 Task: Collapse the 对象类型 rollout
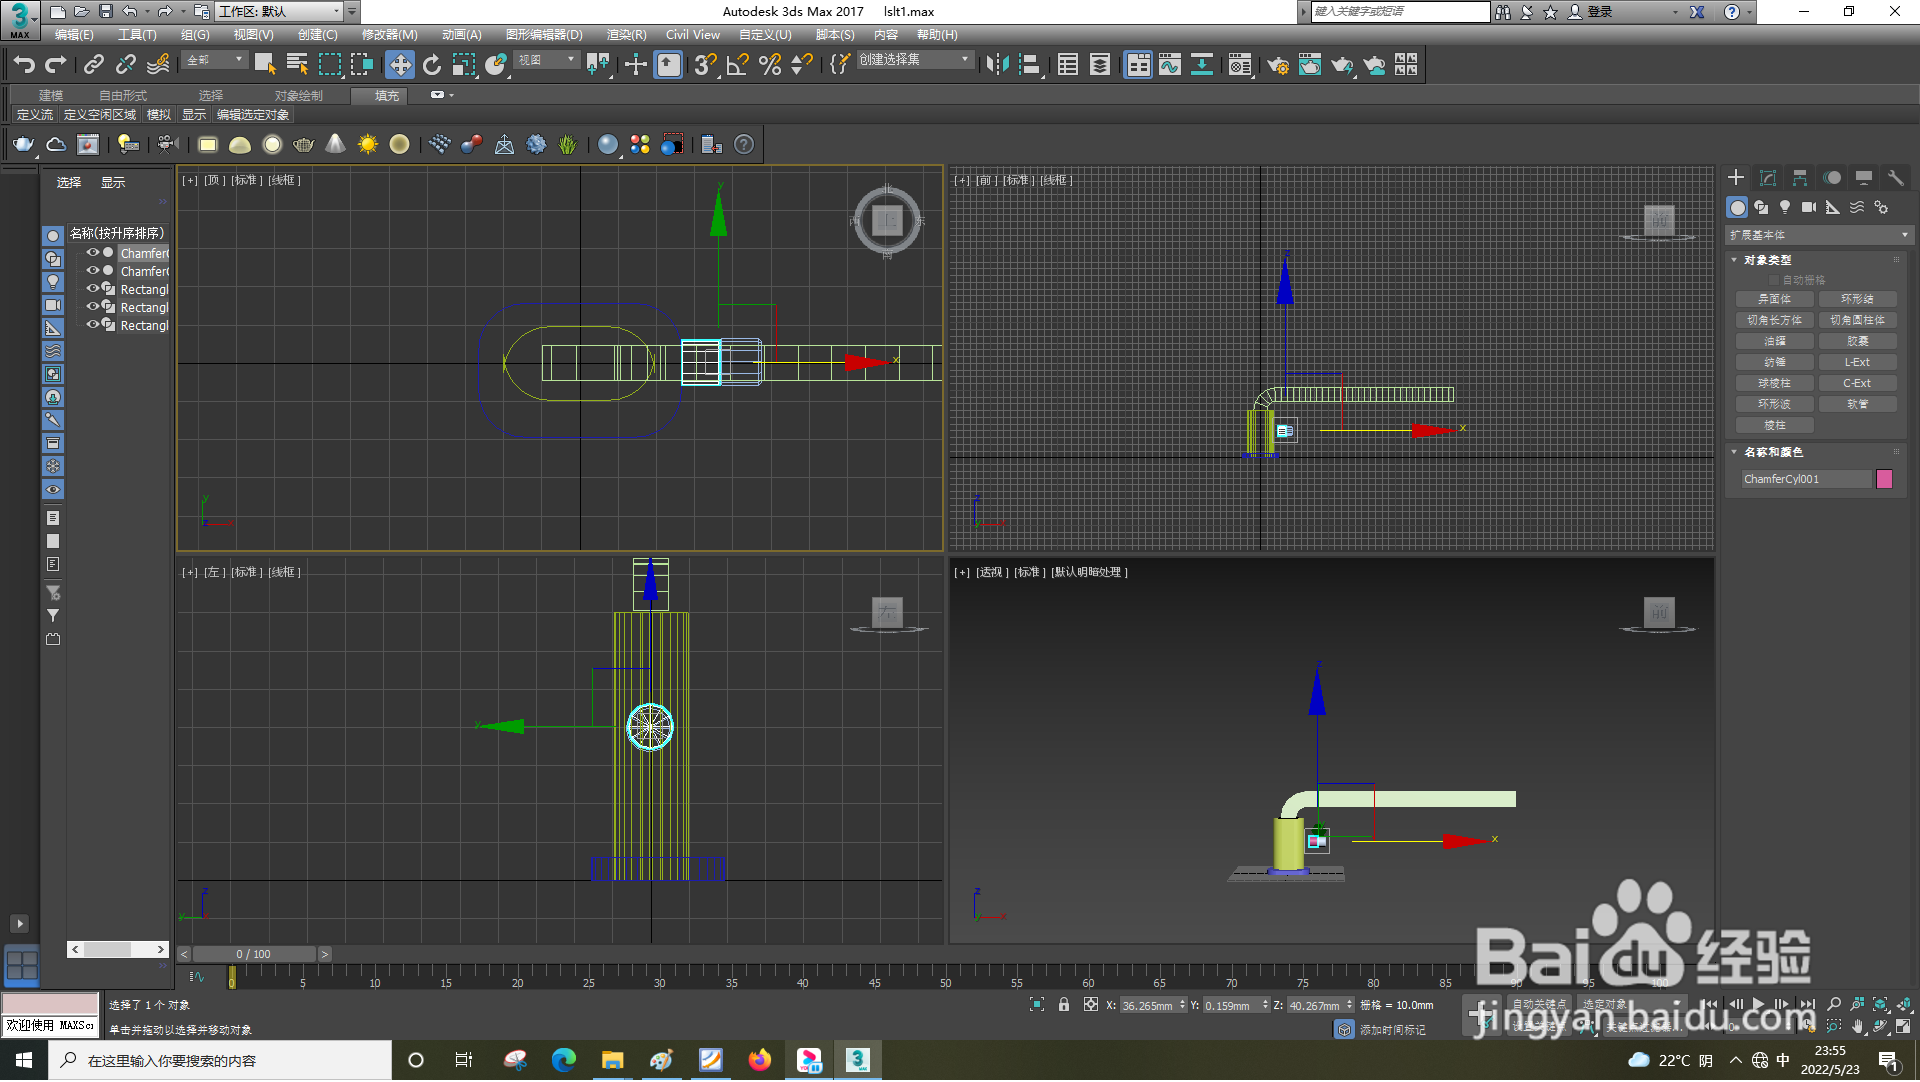coord(1767,260)
